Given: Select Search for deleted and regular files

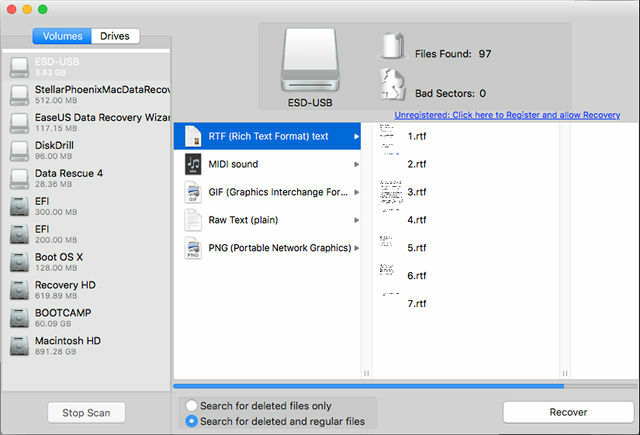Looking at the screenshot, I should 191,421.
